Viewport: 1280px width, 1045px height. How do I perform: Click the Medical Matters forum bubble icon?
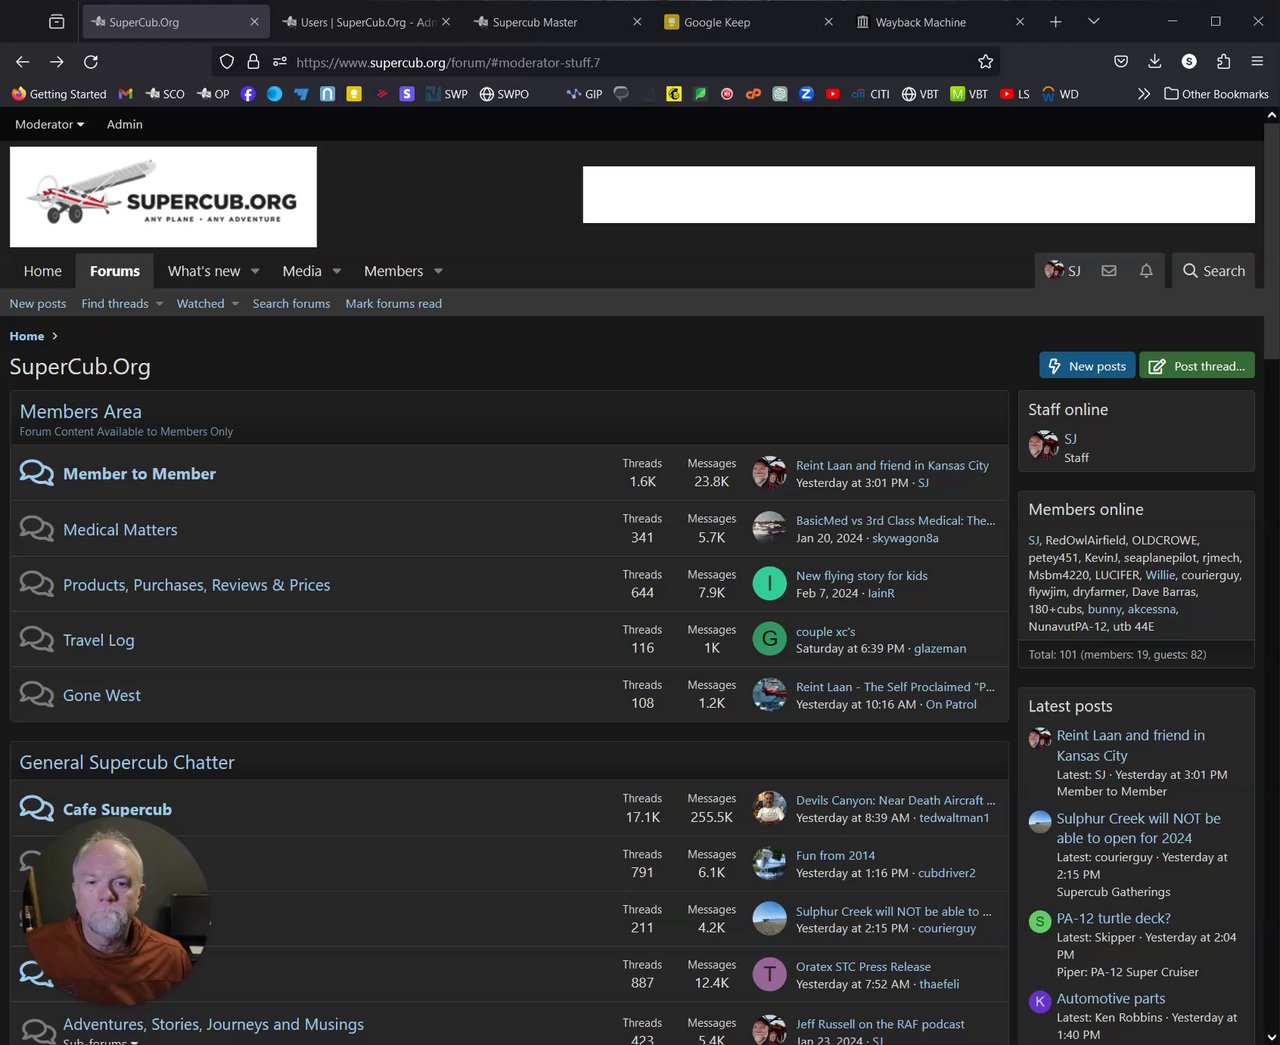(x=37, y=528)
